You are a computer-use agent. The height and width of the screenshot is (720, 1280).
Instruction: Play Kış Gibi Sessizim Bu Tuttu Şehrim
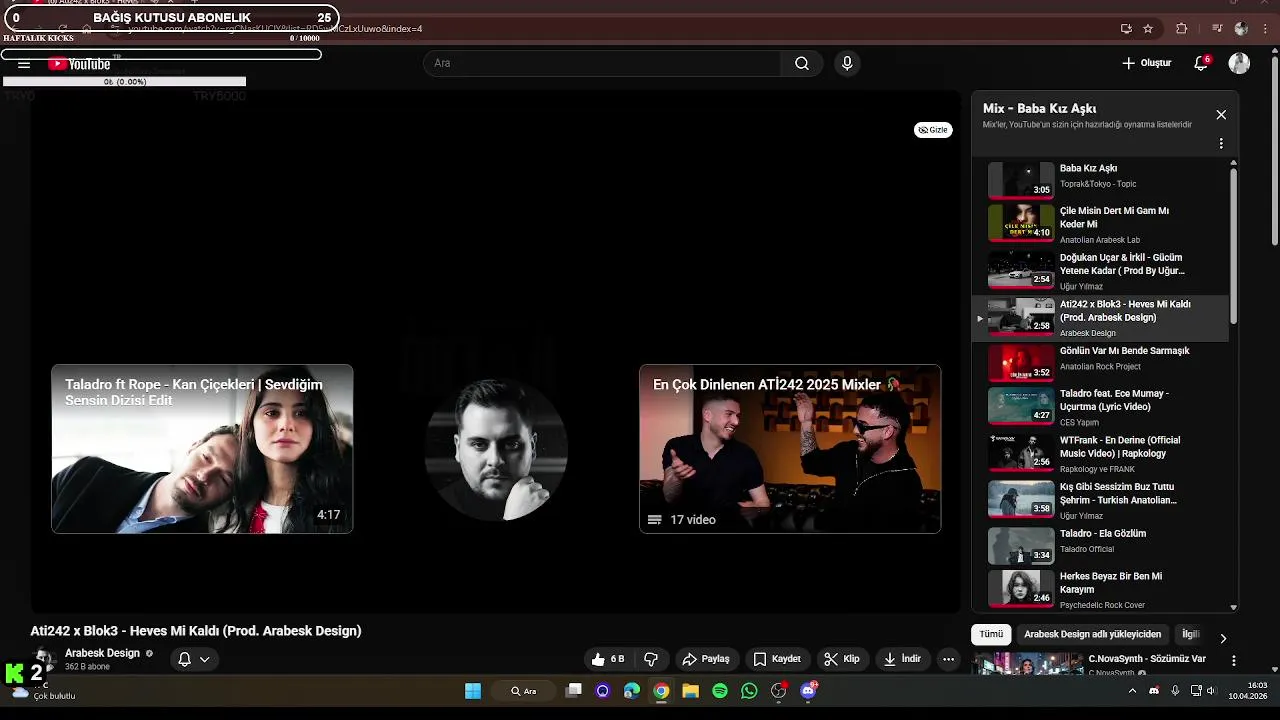tap(1100, 500)
